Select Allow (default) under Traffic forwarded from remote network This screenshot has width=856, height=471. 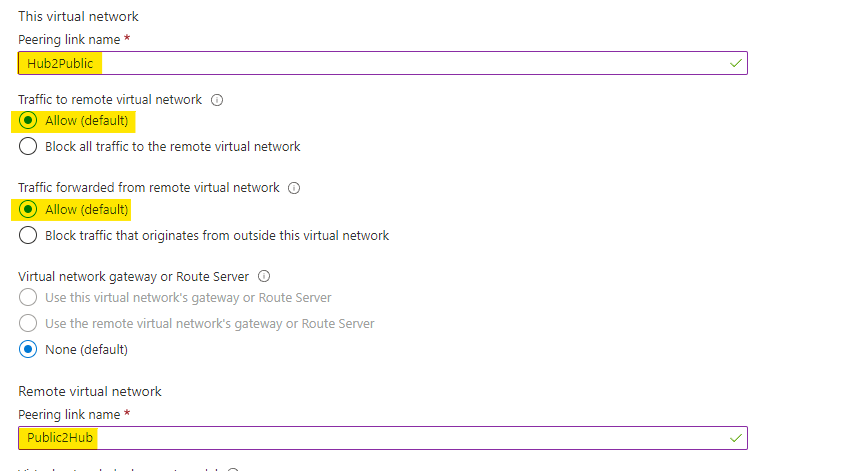click(29, 210)
